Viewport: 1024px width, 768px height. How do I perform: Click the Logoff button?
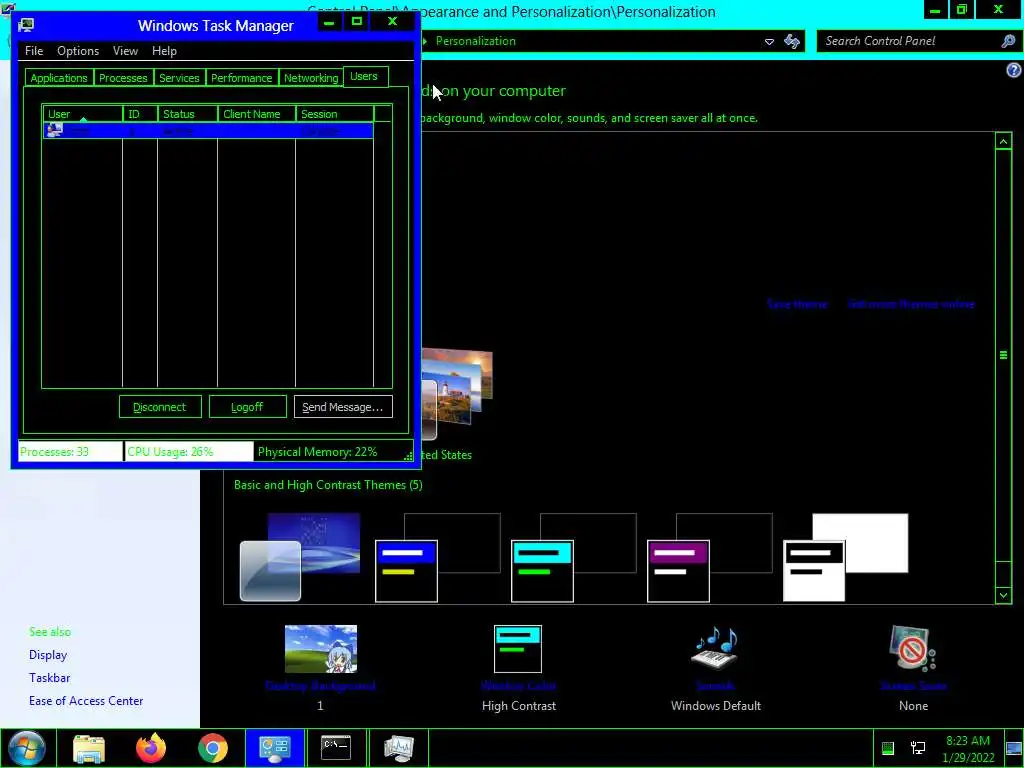coord(248,407)
